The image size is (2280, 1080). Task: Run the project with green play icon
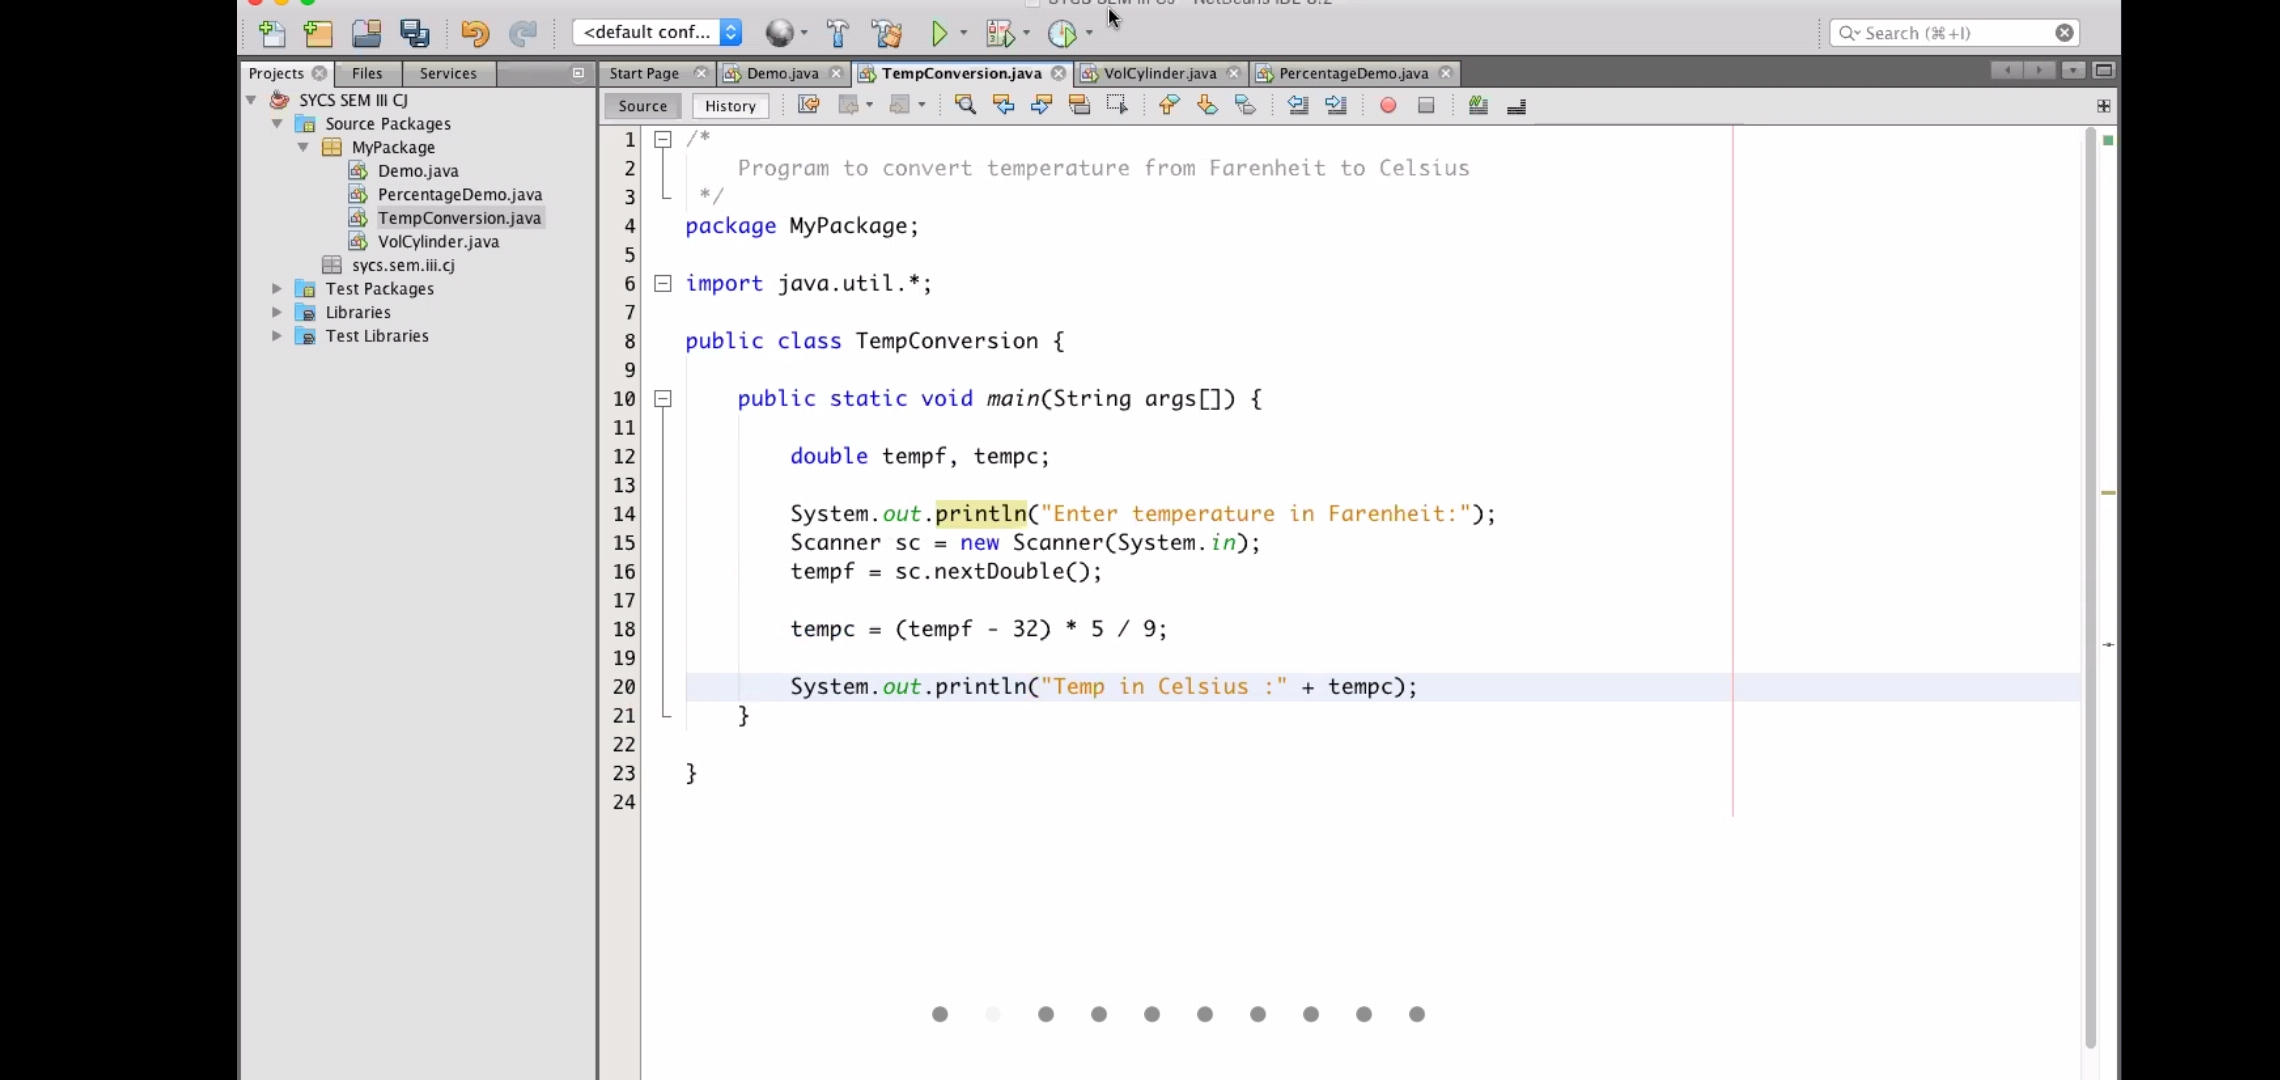click(939, 33)
